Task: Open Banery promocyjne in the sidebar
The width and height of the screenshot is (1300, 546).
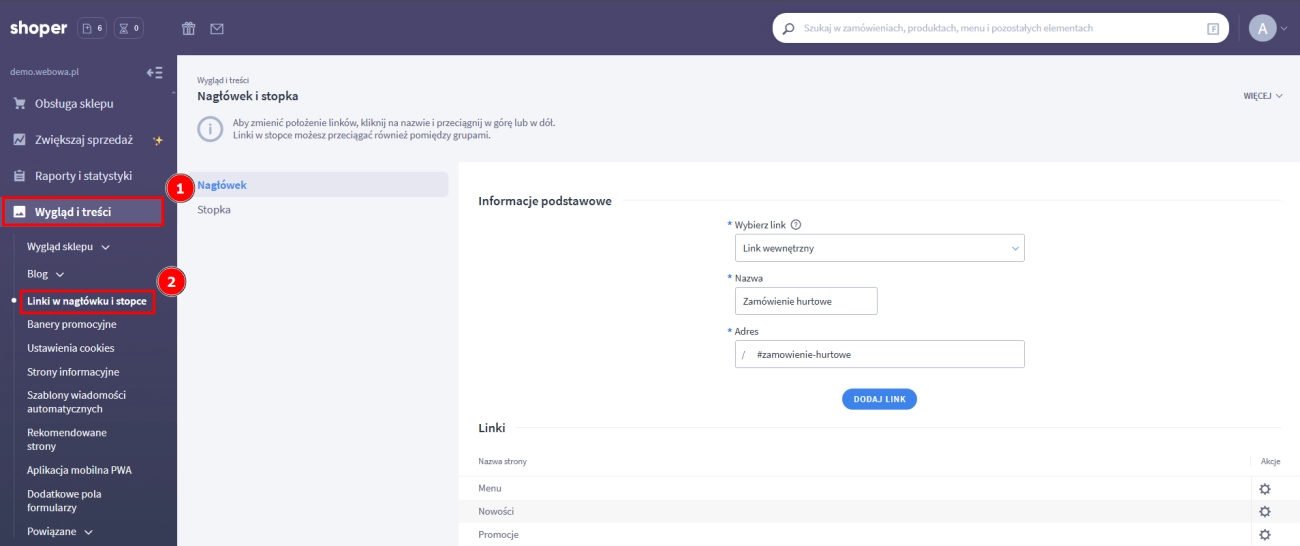Action: pyautogui.click(x=72, y=325)
